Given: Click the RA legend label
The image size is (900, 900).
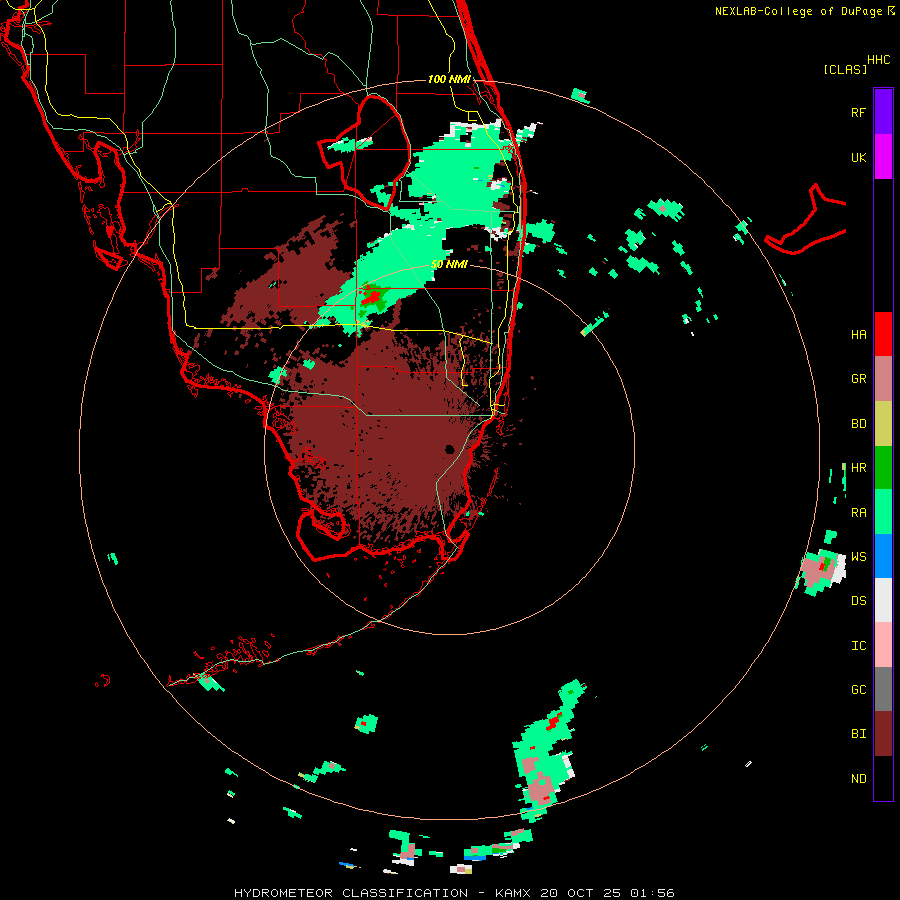Looking at the screenshot, I should 858,513.
